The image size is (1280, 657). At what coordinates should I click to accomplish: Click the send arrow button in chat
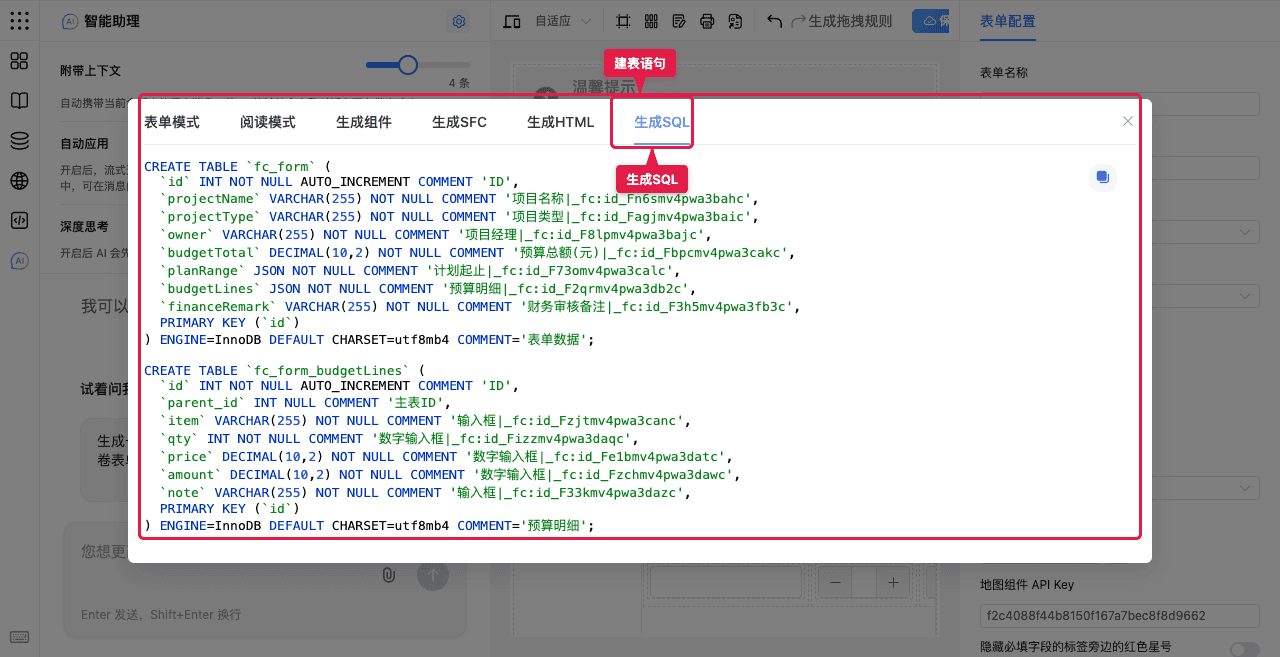(433, 575)
